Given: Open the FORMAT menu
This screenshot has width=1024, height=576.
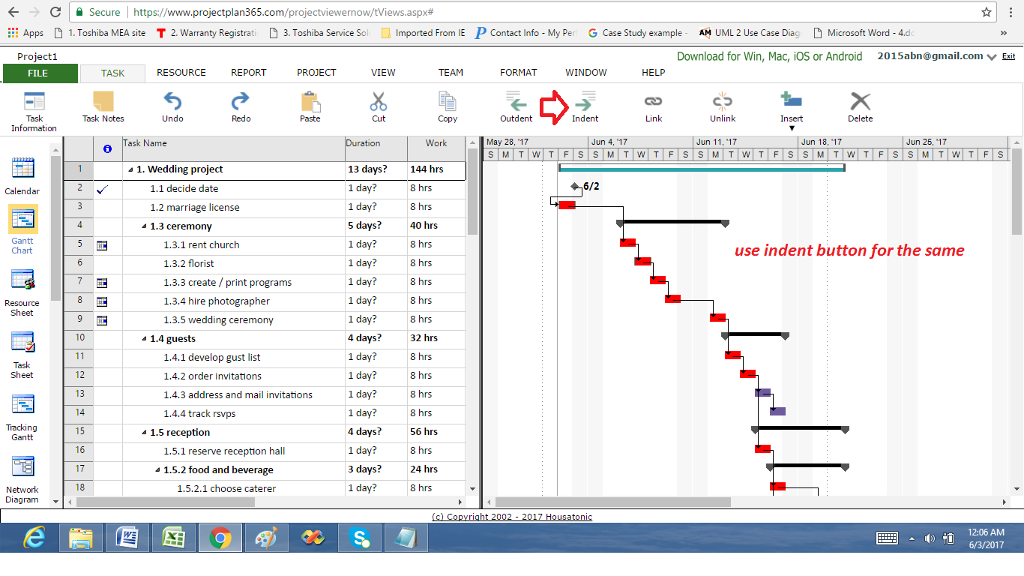Looking at the screenshot, I should tap(518, 72).
